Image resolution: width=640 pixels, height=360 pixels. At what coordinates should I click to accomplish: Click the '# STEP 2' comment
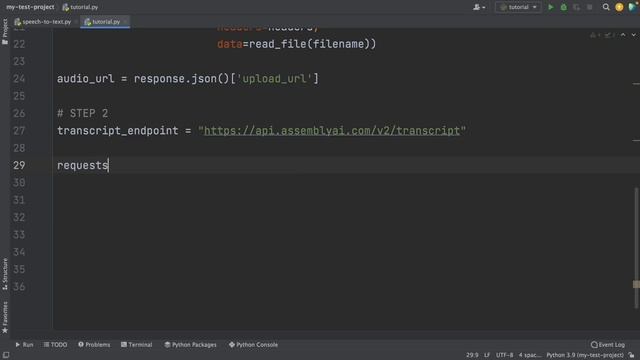click(82, 113)
